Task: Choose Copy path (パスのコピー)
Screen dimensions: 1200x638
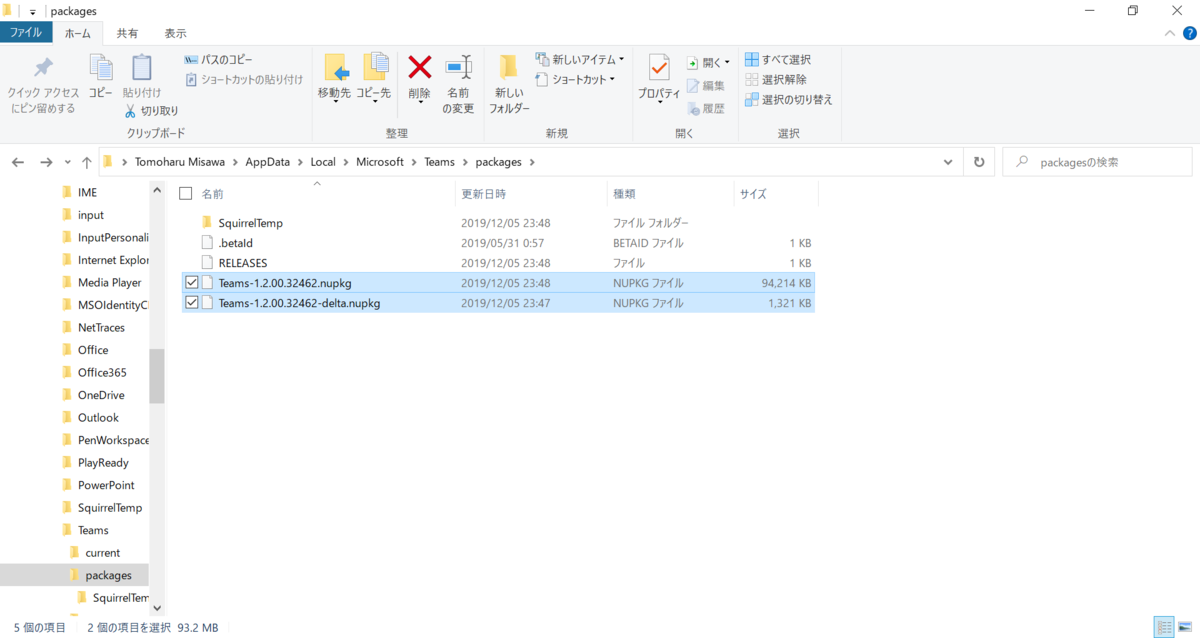Action: [x=219, y=60]
